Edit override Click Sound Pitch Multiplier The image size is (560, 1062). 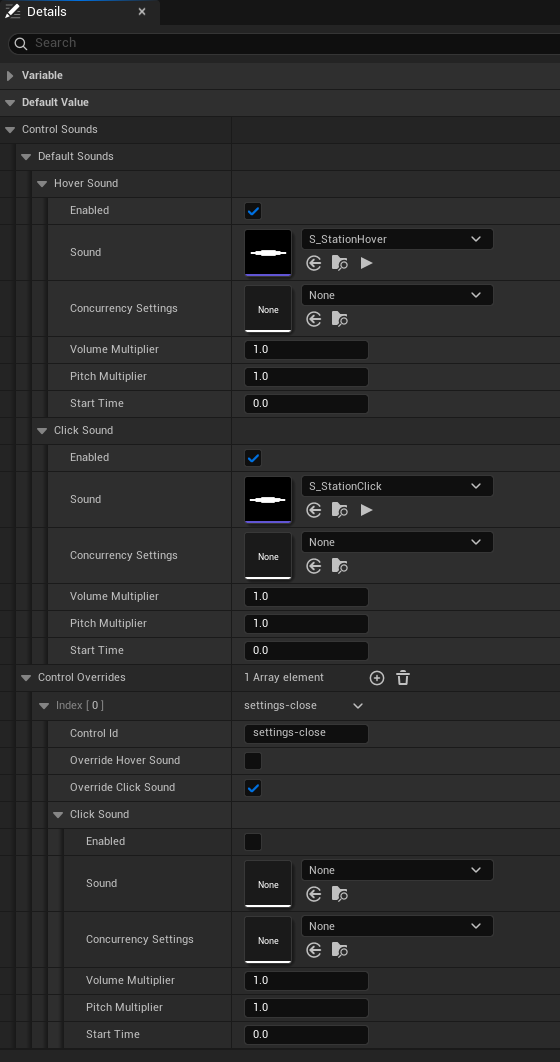tap(306, 1008)
